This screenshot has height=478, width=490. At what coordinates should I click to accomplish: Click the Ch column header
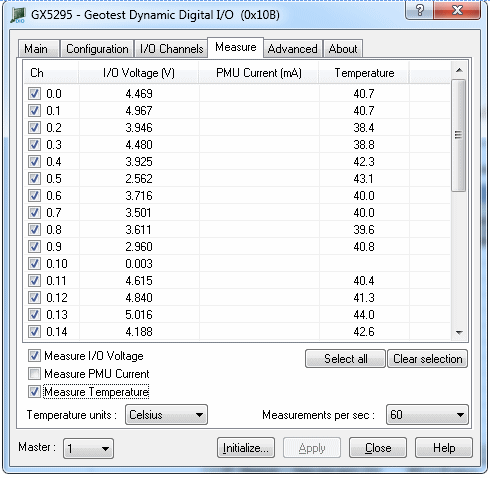coord(51,73)
